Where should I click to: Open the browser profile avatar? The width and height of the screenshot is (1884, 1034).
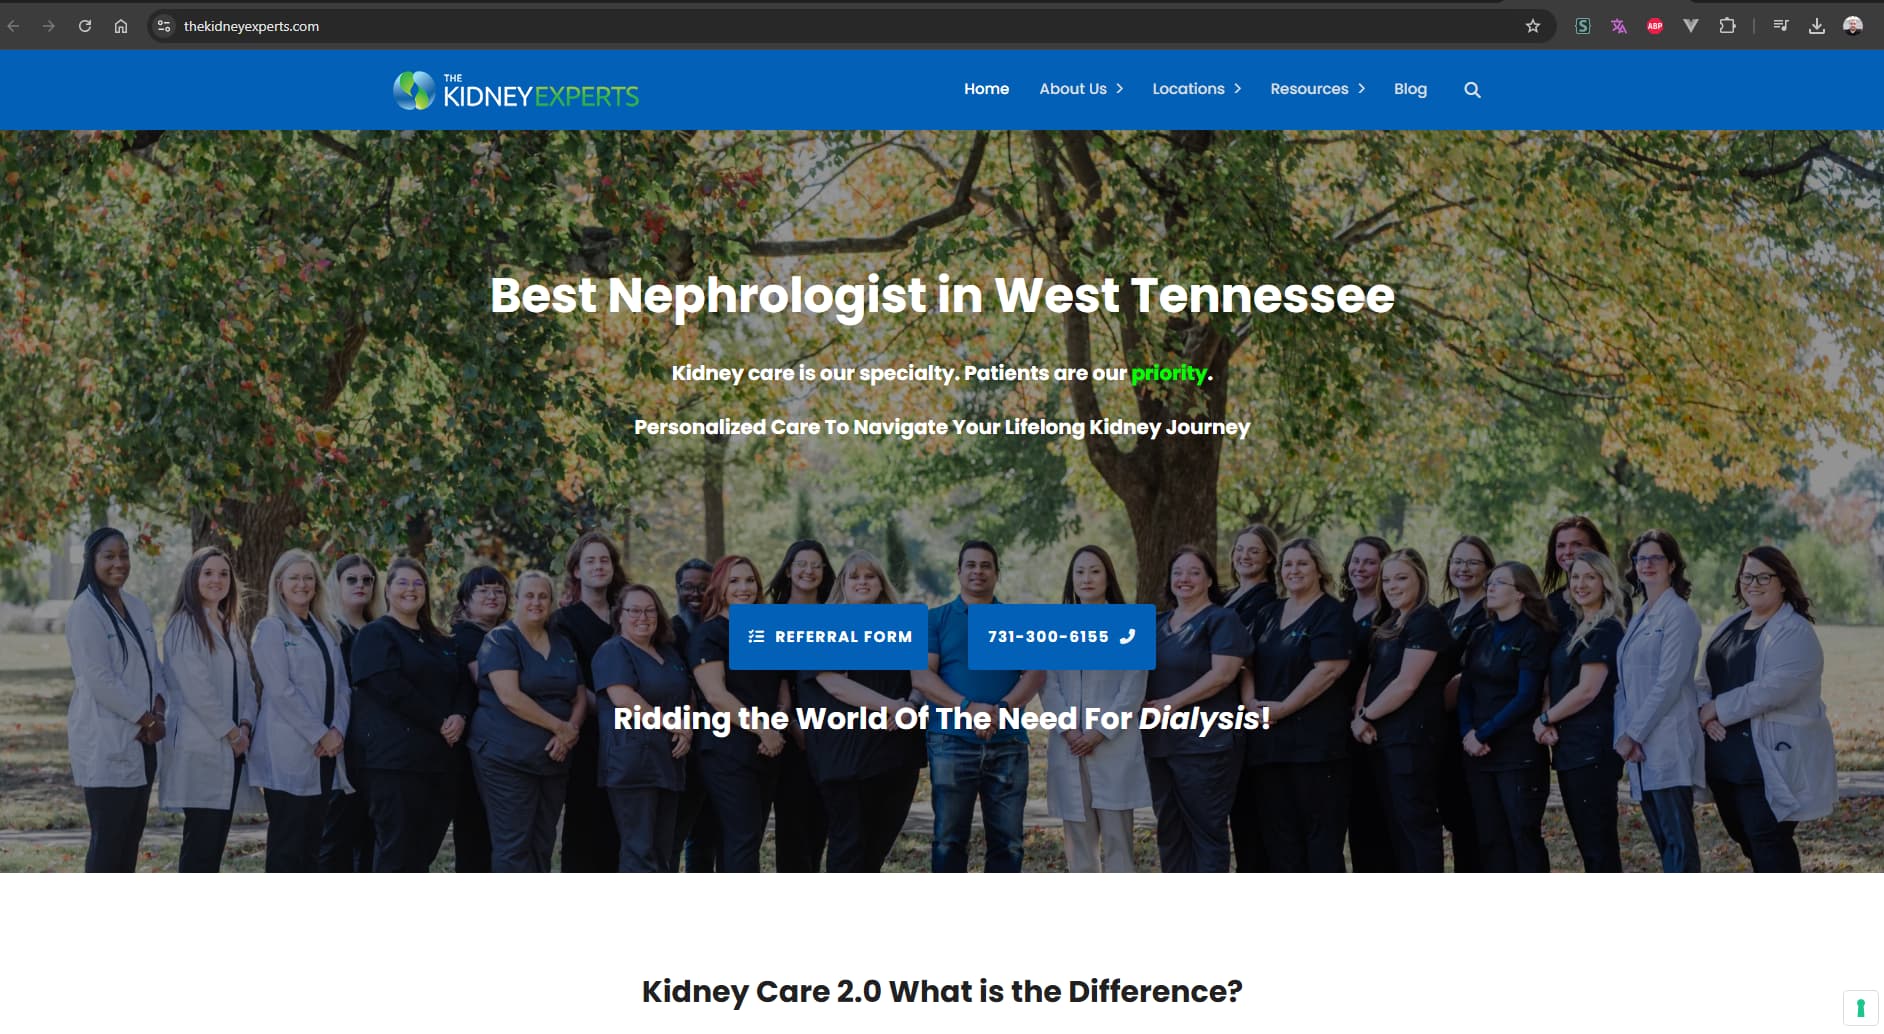[1853, 26]
